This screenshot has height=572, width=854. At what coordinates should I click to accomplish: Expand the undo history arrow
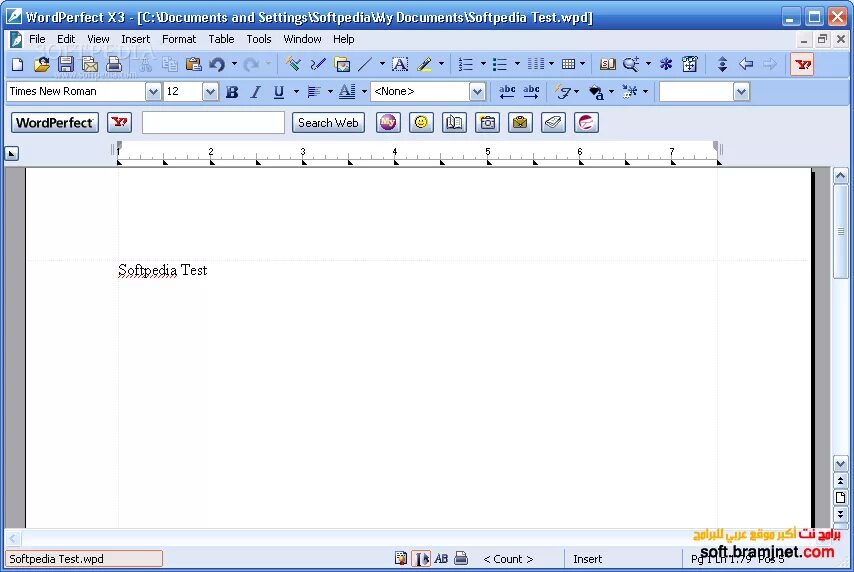[x=234, y=64]
